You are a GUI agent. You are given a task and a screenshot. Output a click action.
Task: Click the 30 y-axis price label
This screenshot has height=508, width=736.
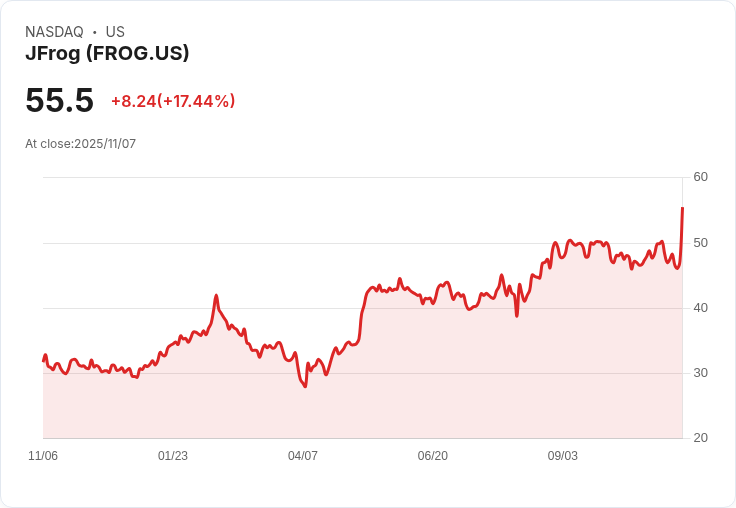tap(701, 373)
